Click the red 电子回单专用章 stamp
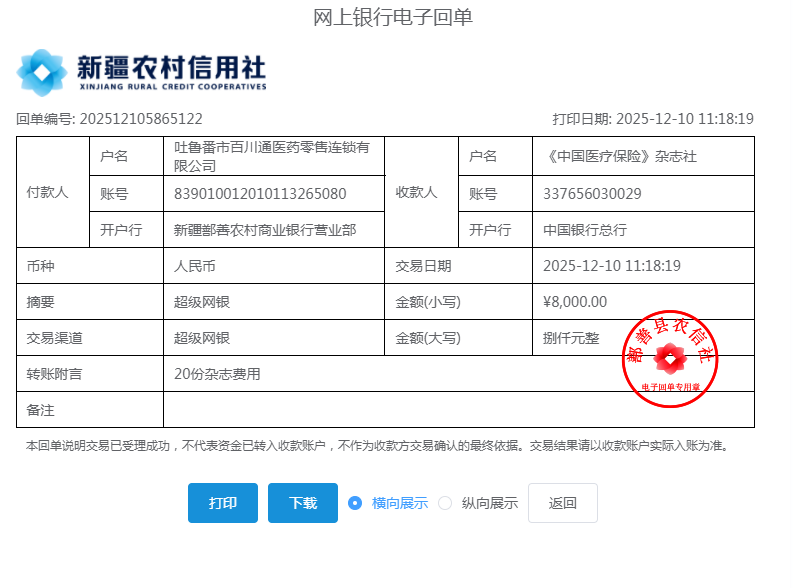Viewport: 804px width, 588px height. (x=670, y=358)
